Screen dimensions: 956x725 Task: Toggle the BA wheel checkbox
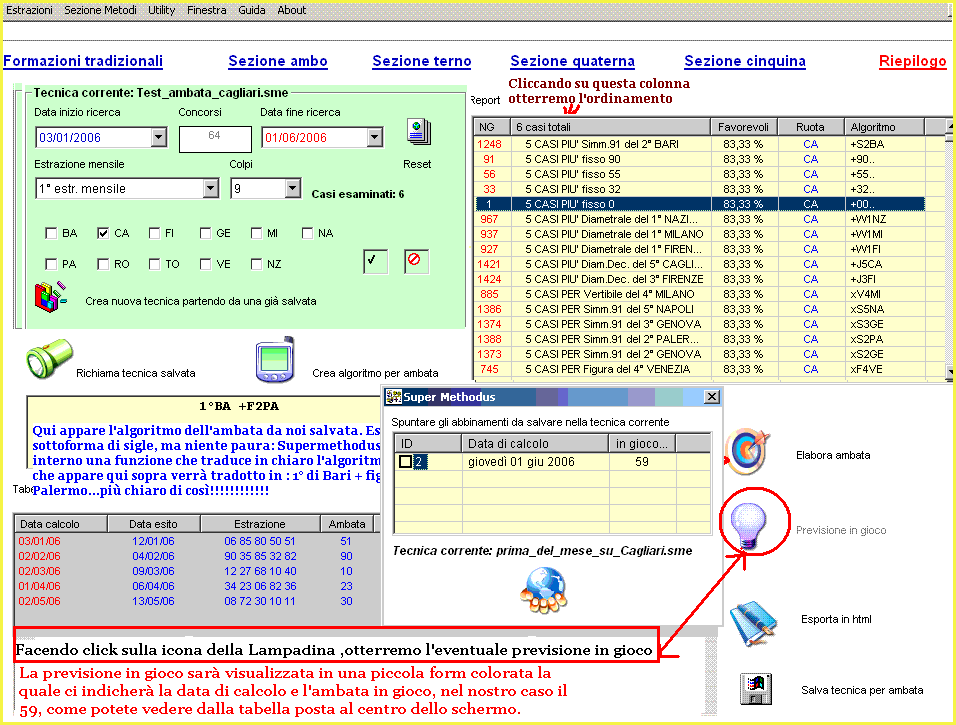click(x=51, y=233)
